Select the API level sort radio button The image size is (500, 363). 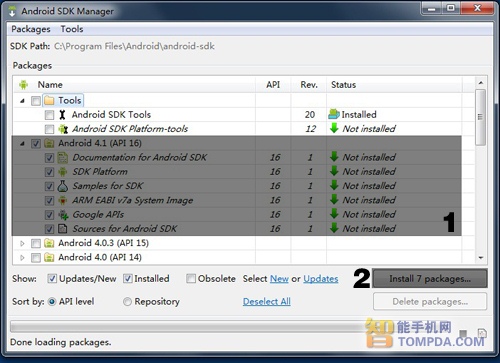click(52, 302)
